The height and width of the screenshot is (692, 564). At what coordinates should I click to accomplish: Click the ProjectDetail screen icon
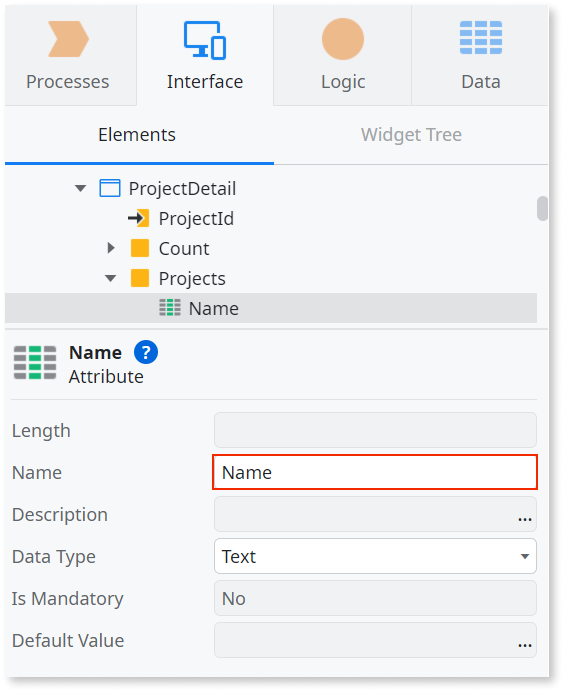coord(110,188)
